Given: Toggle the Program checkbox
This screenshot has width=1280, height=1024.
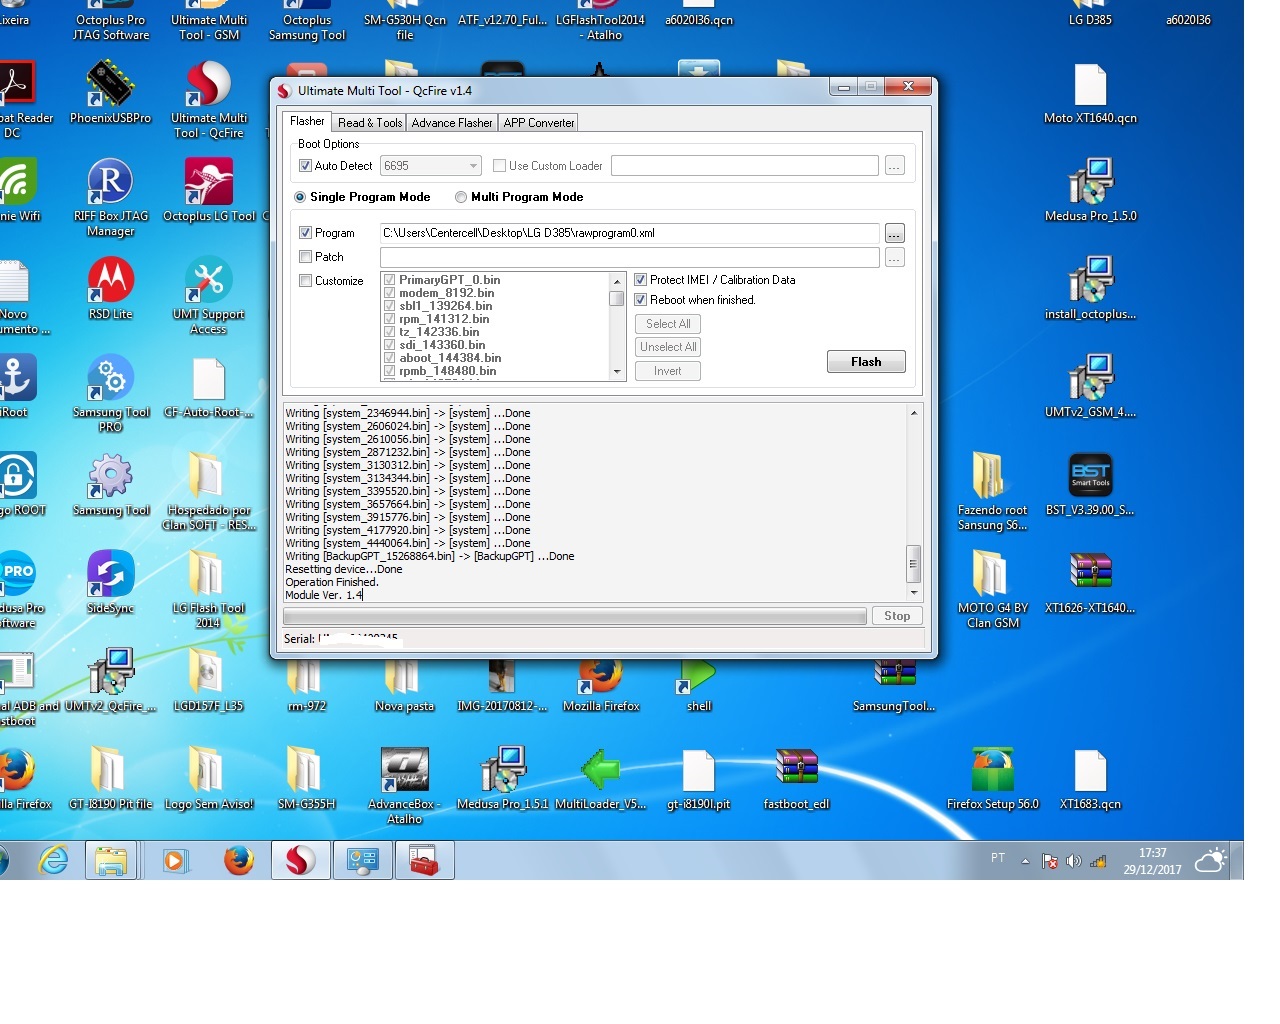Looking at the screenshot, I should pyautogui.click(x=306, y=233).
